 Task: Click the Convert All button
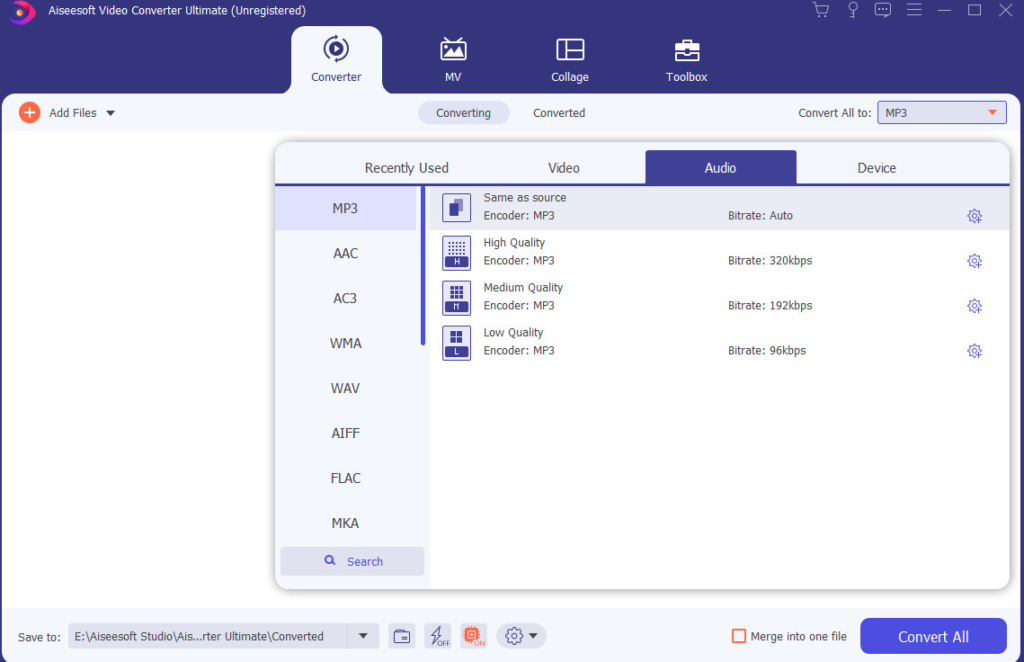click(x=933, y=636)
